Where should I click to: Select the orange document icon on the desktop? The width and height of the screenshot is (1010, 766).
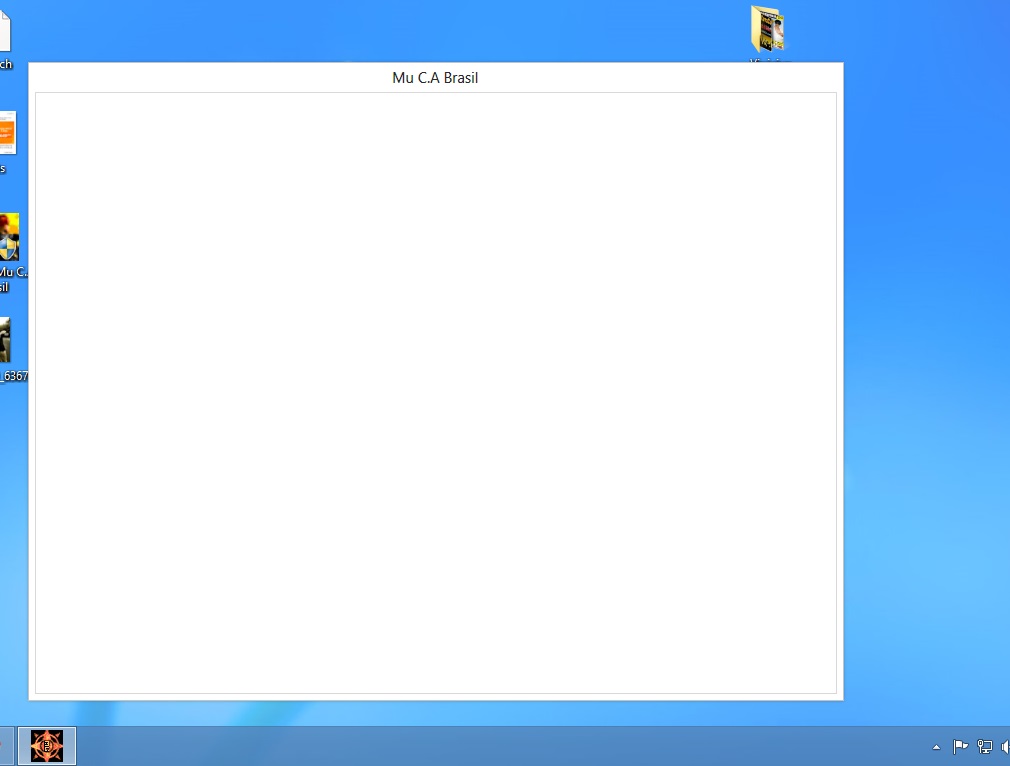pos(7,132)
